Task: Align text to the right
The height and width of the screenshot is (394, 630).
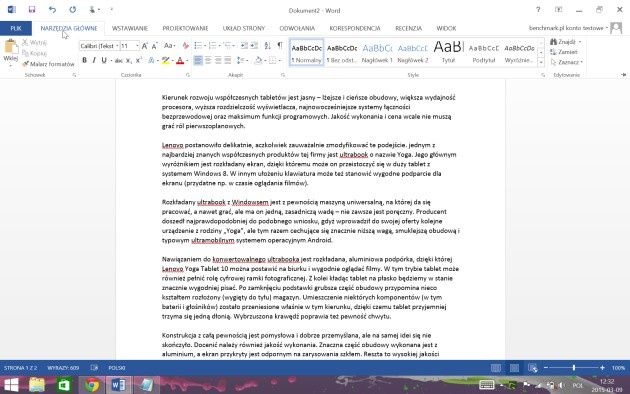Action: 218,61
